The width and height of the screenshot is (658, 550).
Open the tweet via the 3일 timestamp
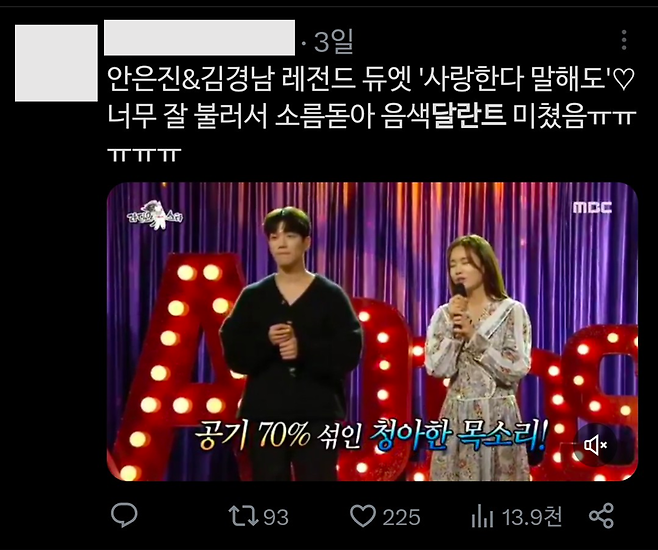(334, 41)
